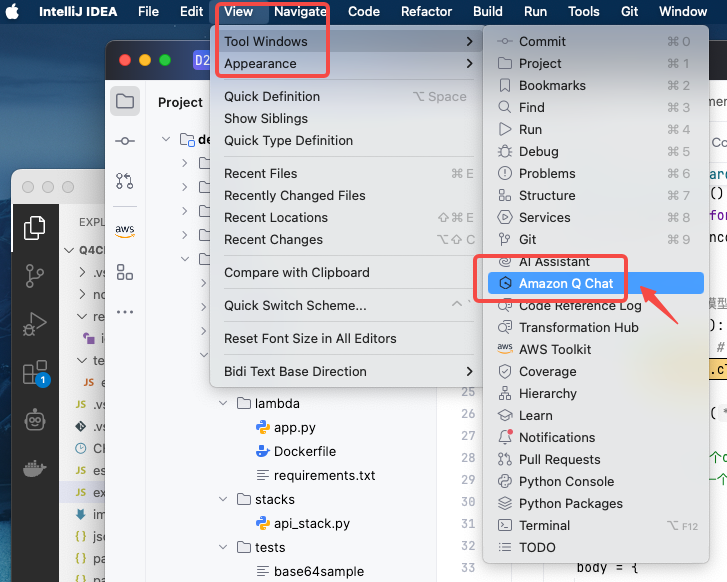
Task: Open VS Code Extensions icon
Action: click(x=36, y=373)
